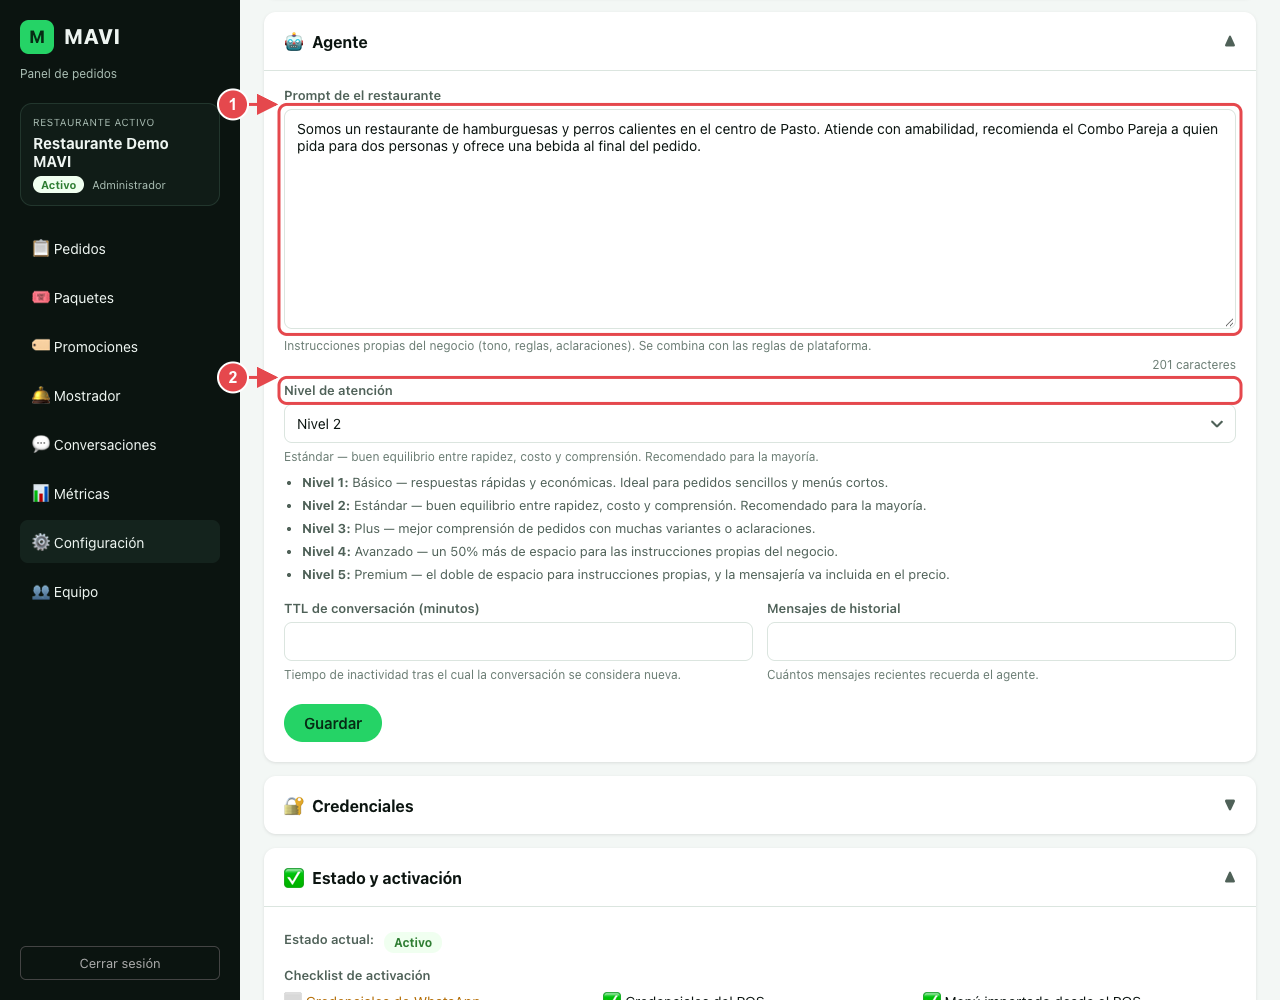
Task: Click the Cerrar sesión button
Action: coord(120,963)
